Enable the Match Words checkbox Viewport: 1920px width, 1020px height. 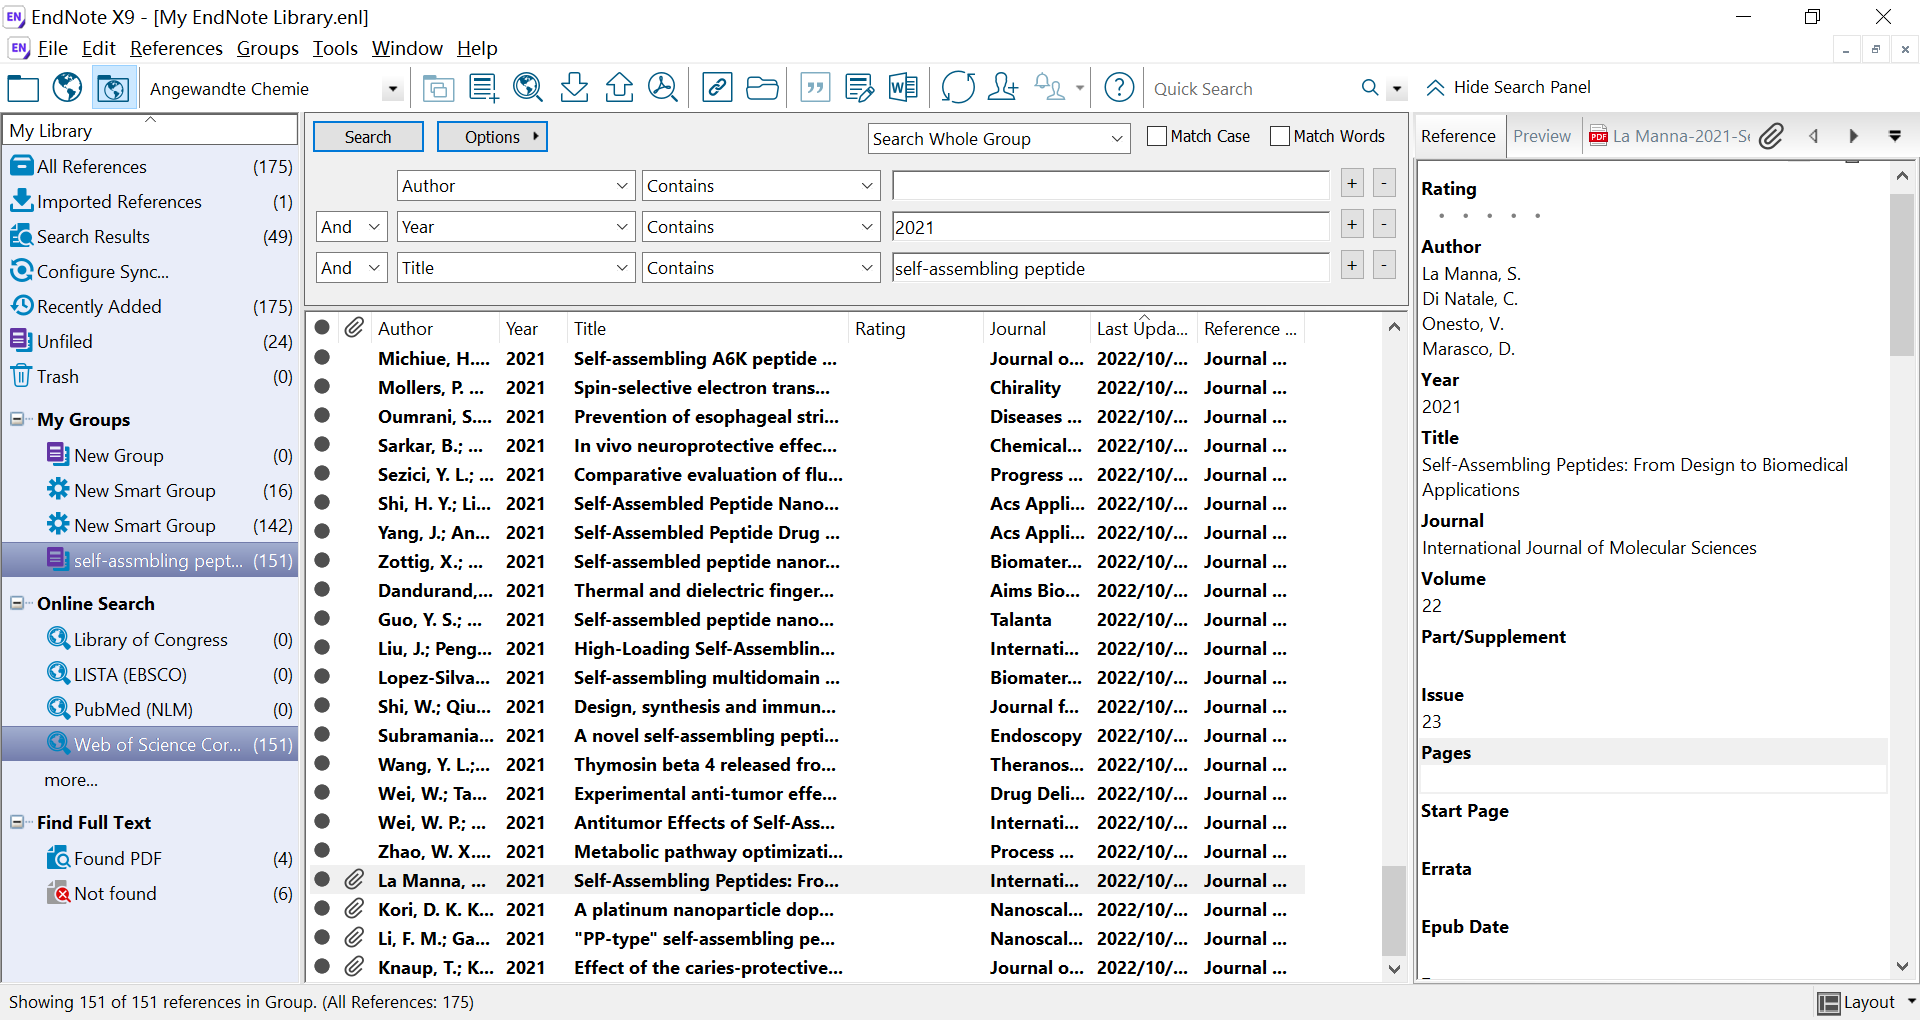[x=1280, y=136]
